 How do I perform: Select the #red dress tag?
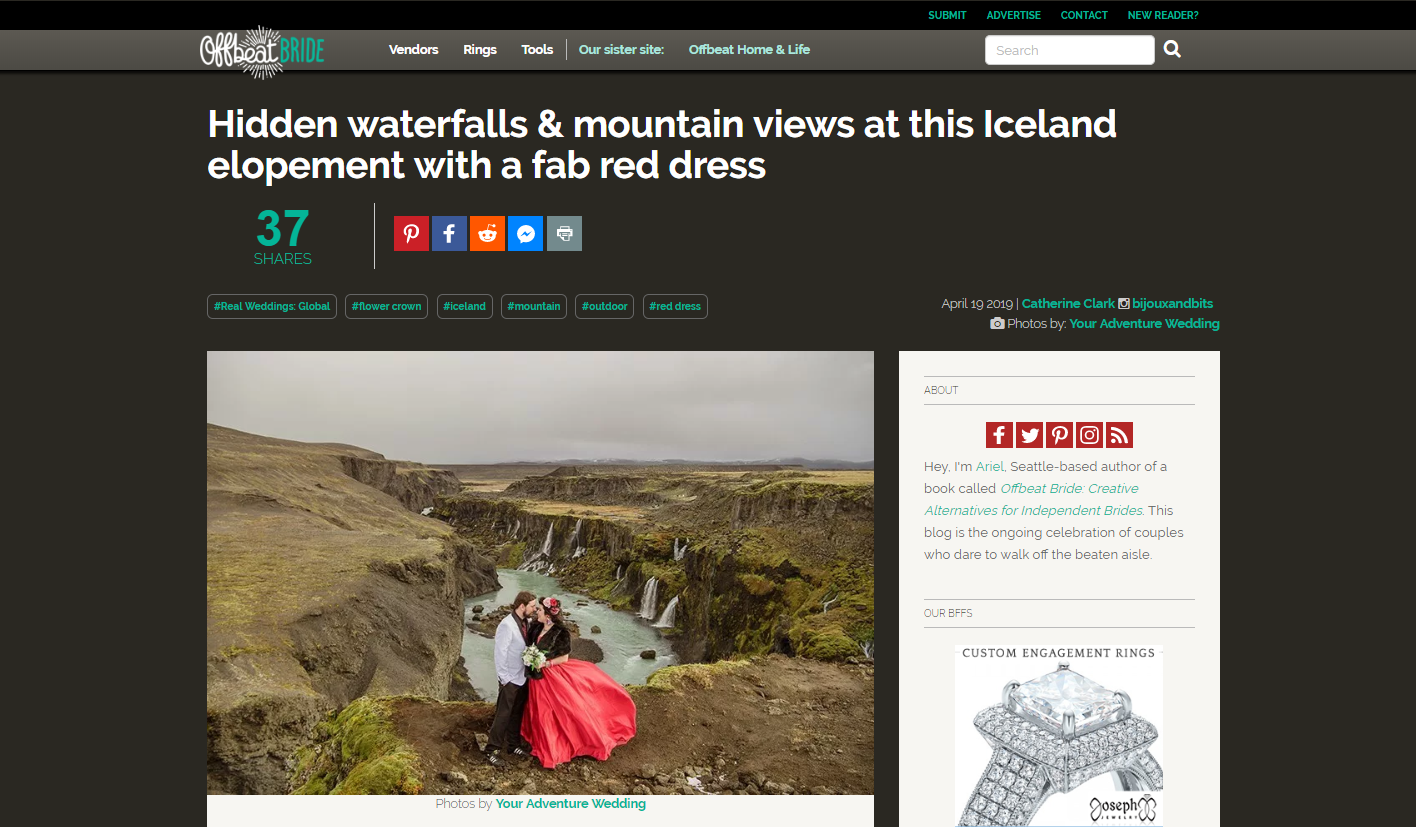click(675, 306)
